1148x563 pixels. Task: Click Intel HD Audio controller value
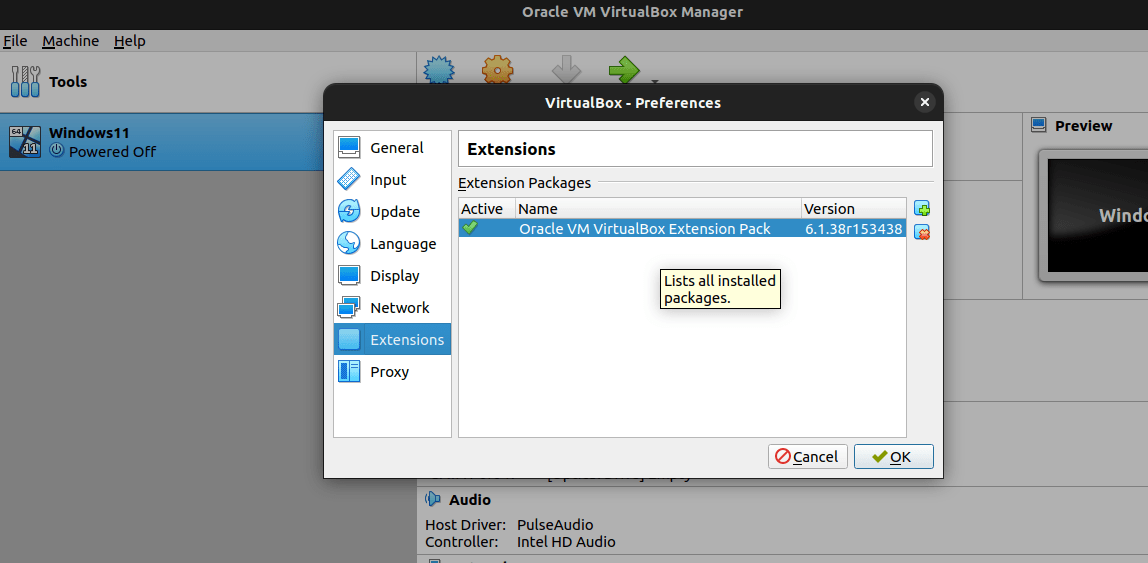[566, 543]
